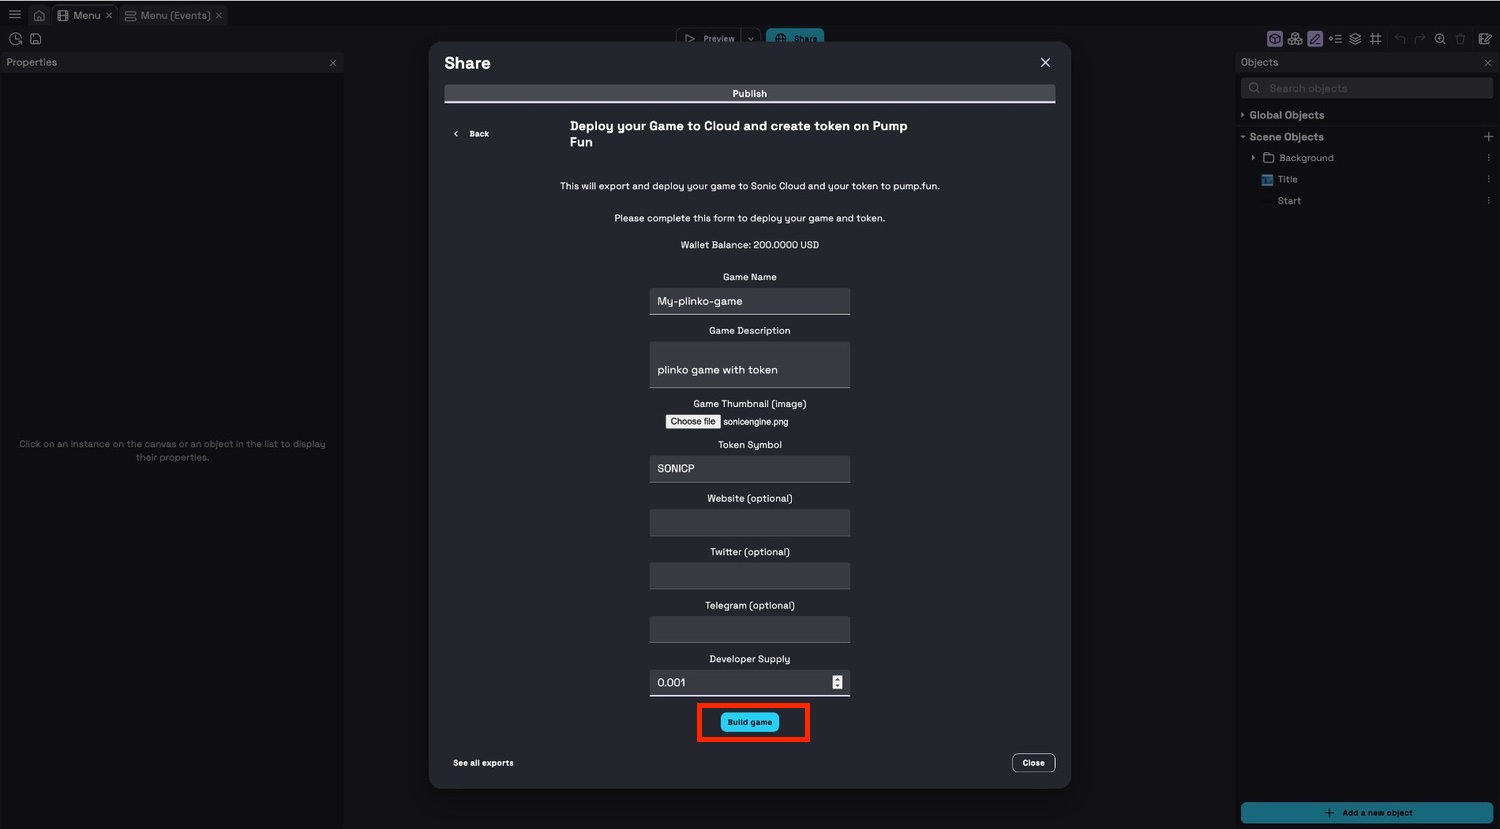1500x829 pixels.
Task: Toggle the Properties edit pencil icon
Action: [x=1315, y=39]
